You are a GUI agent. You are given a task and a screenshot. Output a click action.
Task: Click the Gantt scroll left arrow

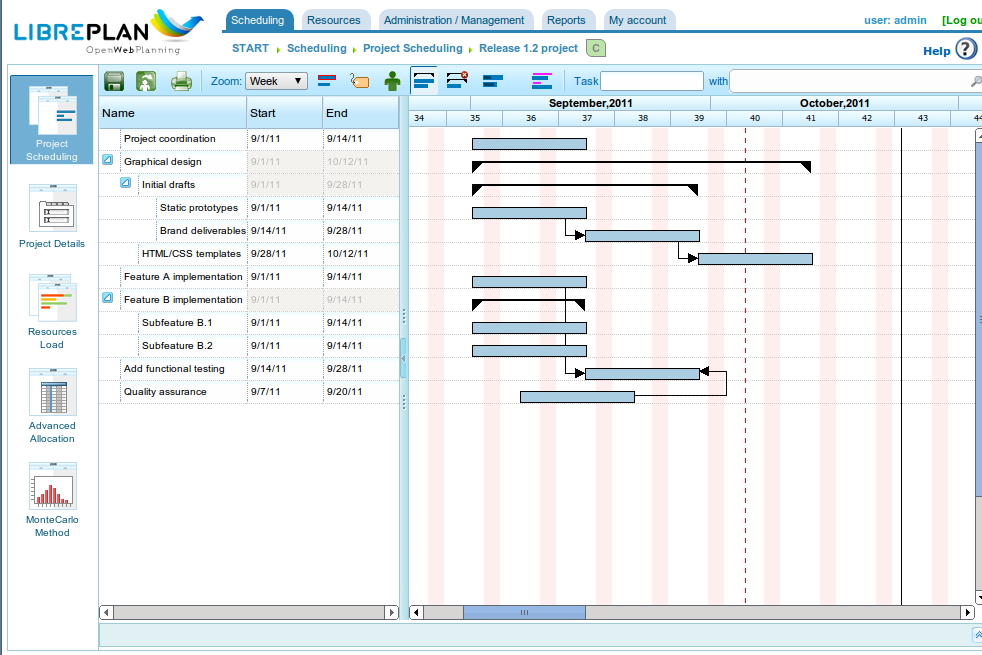[416, 612]
